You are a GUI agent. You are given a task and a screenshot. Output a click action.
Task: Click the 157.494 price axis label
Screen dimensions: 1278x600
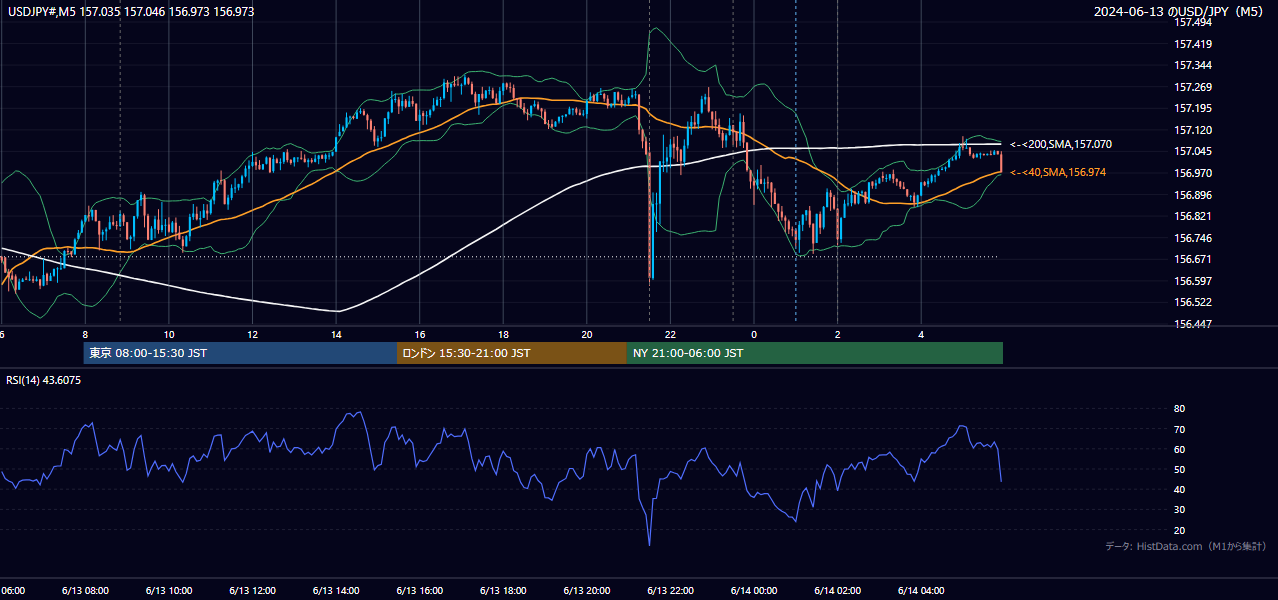(1194, 22)
